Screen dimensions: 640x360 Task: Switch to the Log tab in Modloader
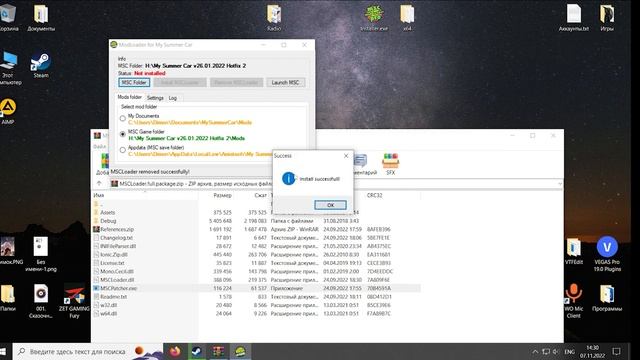(173, 98)
